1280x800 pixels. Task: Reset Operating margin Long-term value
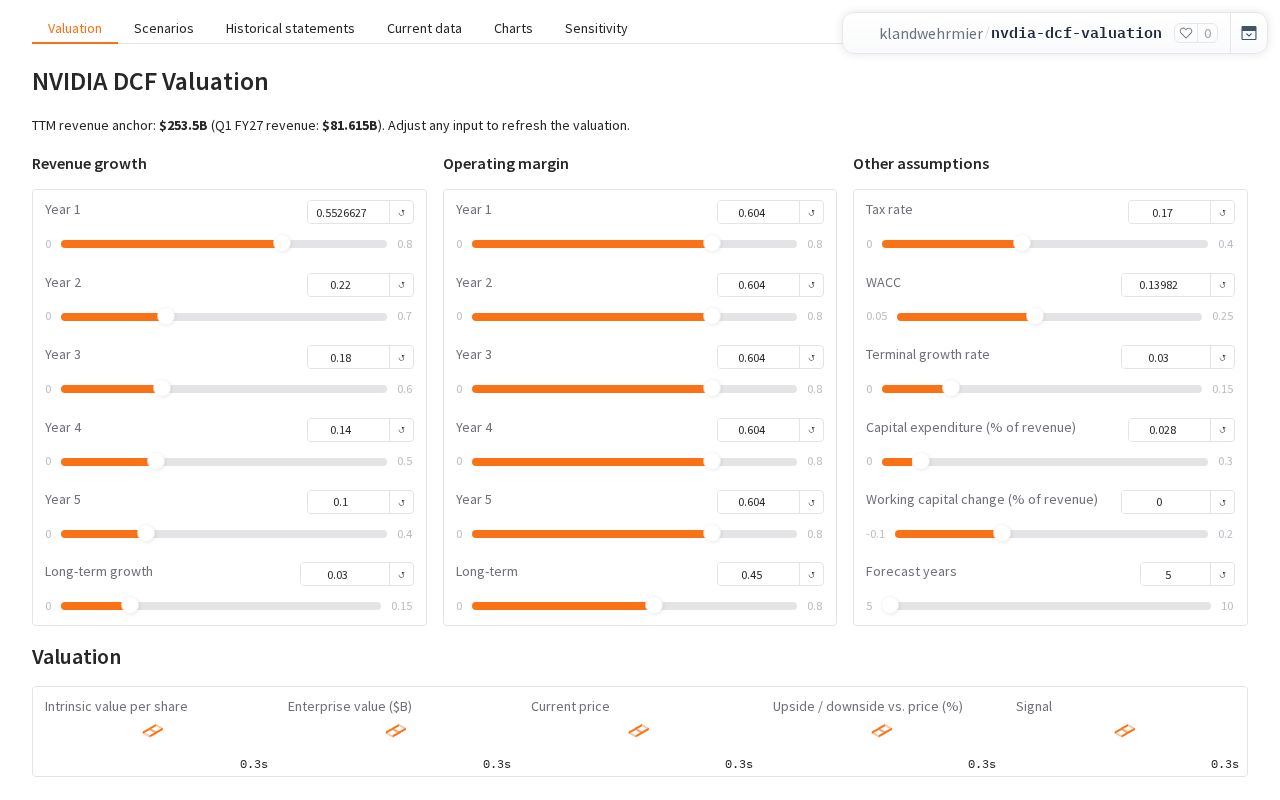click(x=812, y=574)
